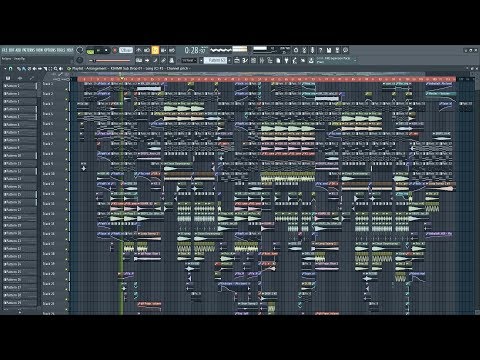Show automation clips icon in picker panel
The width and height of the screenshot is (480, 360).
click(32, 78)
